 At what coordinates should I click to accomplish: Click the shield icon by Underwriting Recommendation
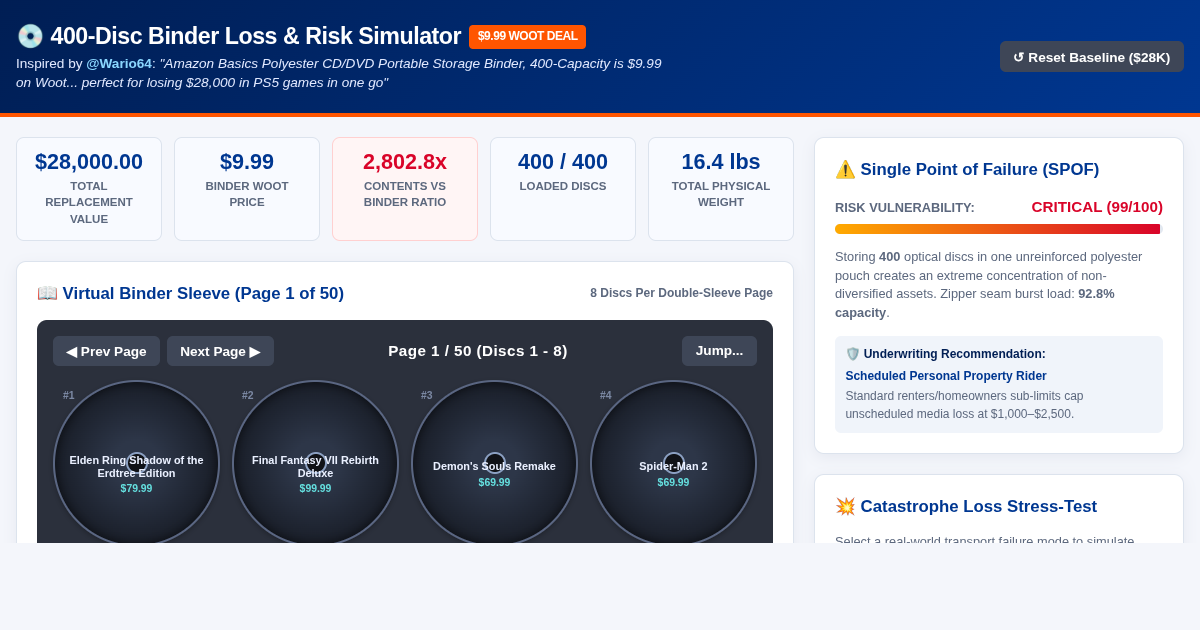pos(853,354)
